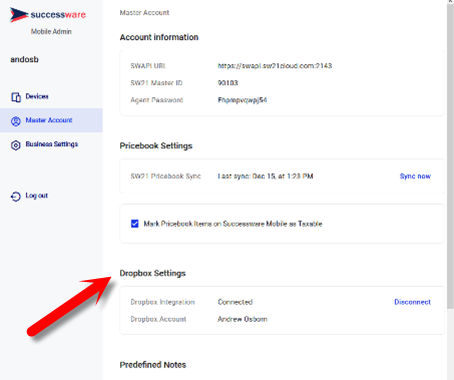Viewport: 454px width, 380px height.
Task: Click the Mobile Admin label
Action: click(x=51, y=31)
